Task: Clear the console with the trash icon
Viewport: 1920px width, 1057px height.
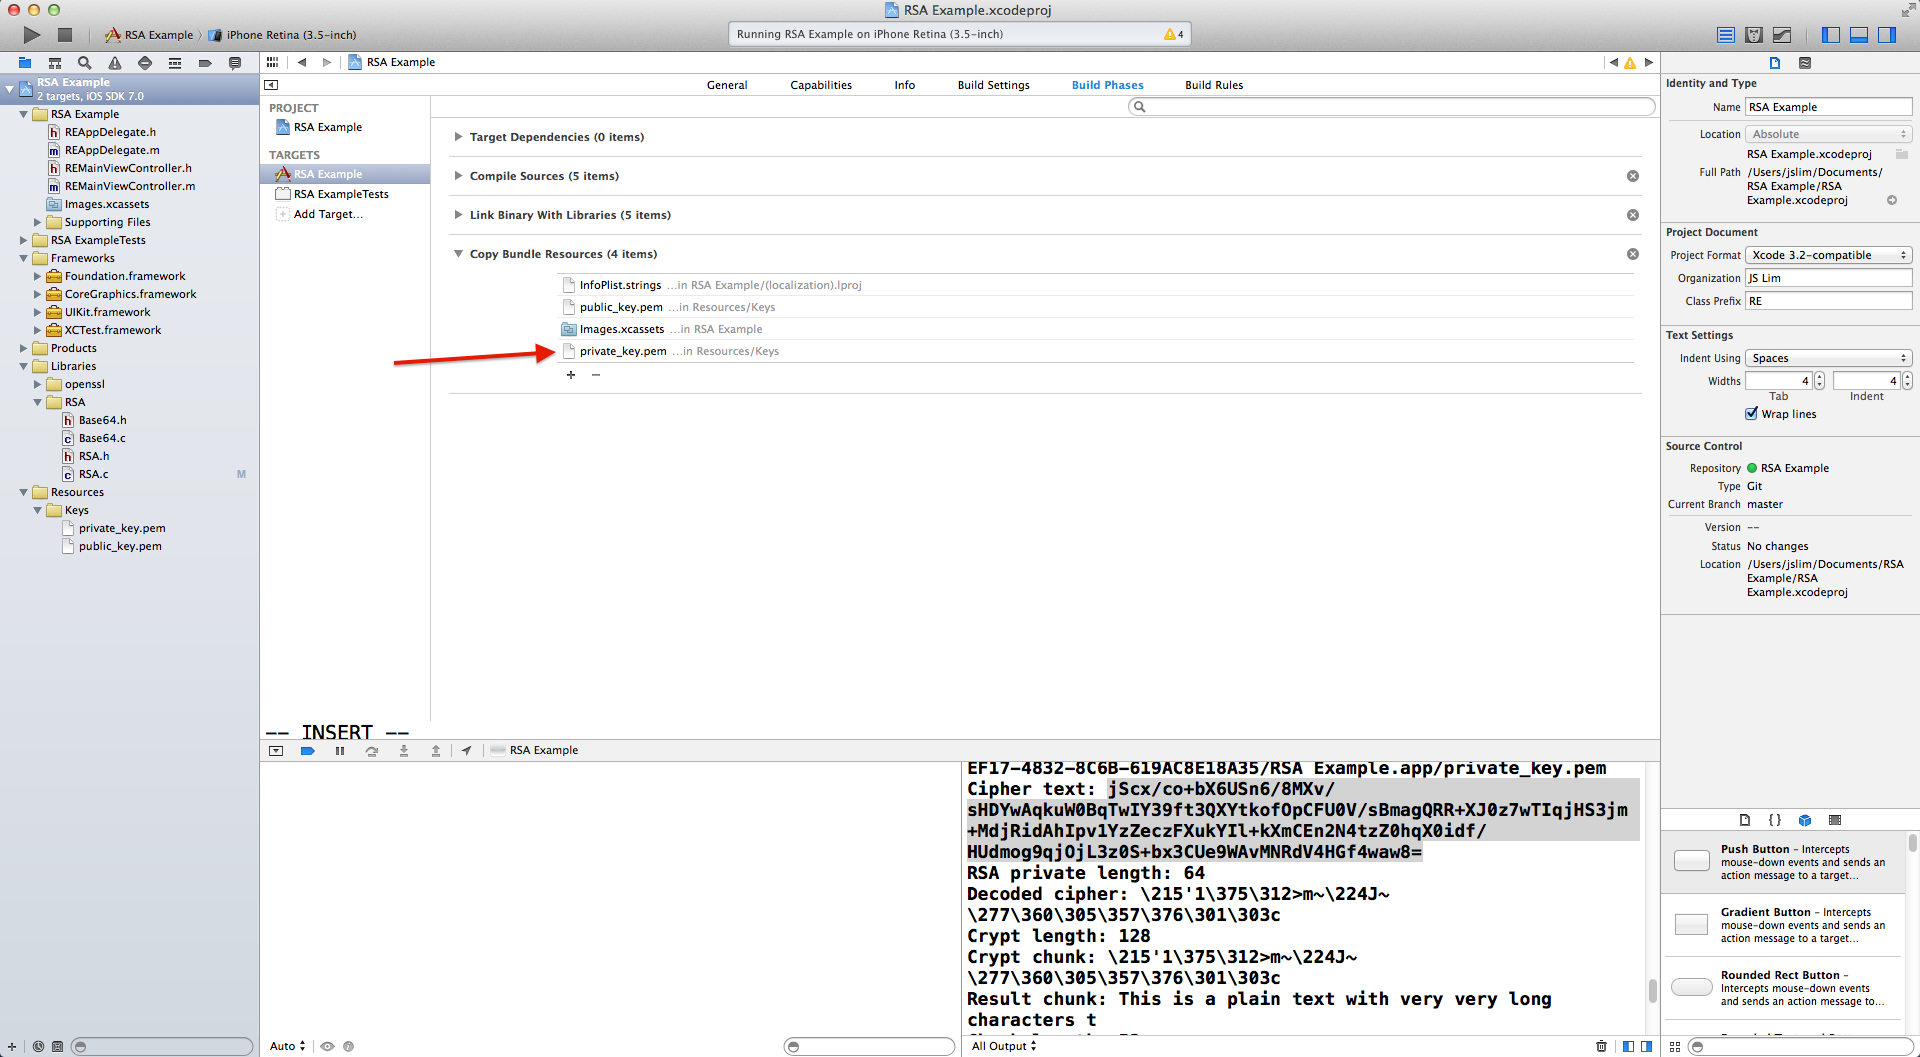Action: click(x=1601, y=1046)
